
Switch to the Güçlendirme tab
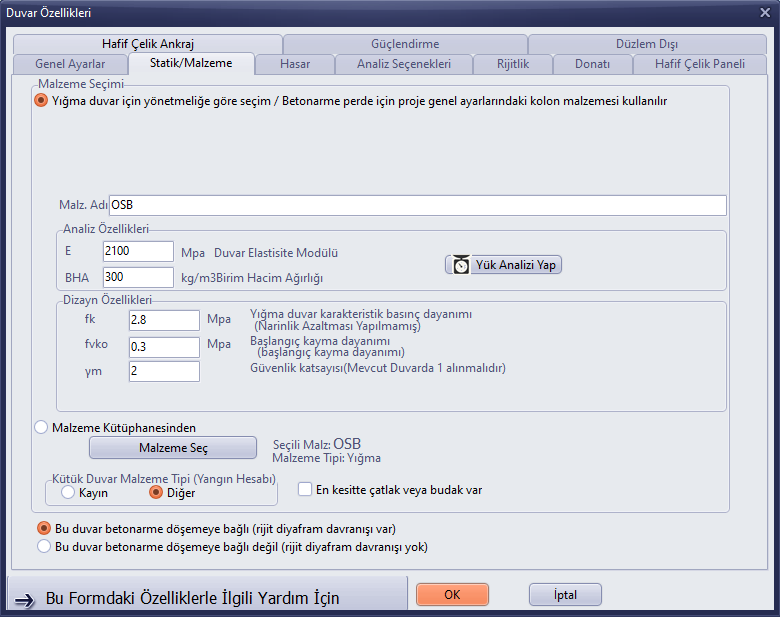(405, 44)
